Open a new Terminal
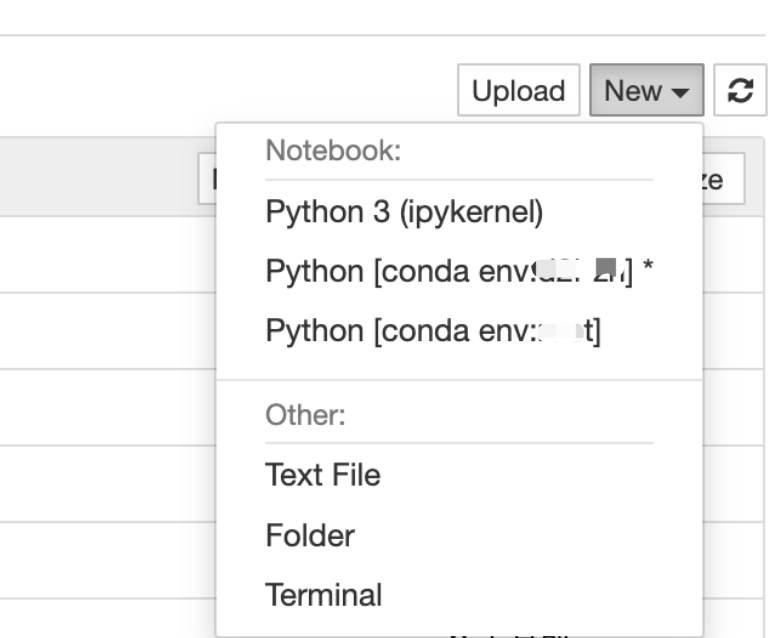The width and height of the screenshot is (784, 638). click(x=323, y=595)
